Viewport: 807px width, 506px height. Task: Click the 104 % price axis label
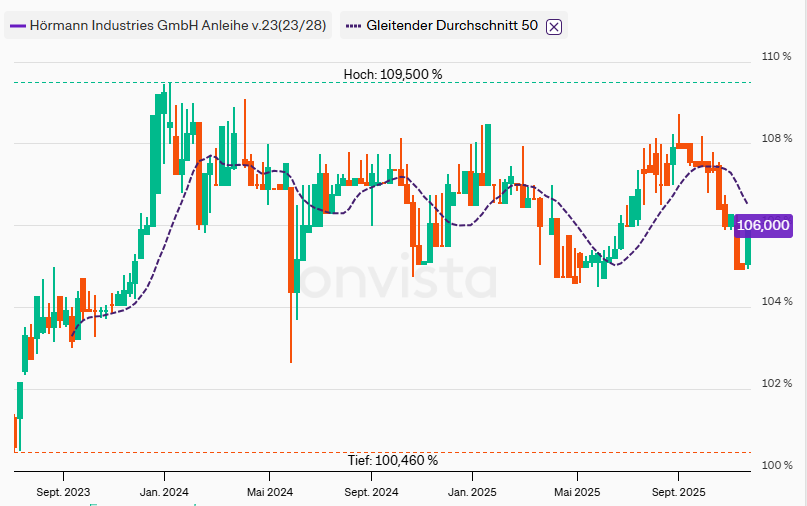pos(776,302)
